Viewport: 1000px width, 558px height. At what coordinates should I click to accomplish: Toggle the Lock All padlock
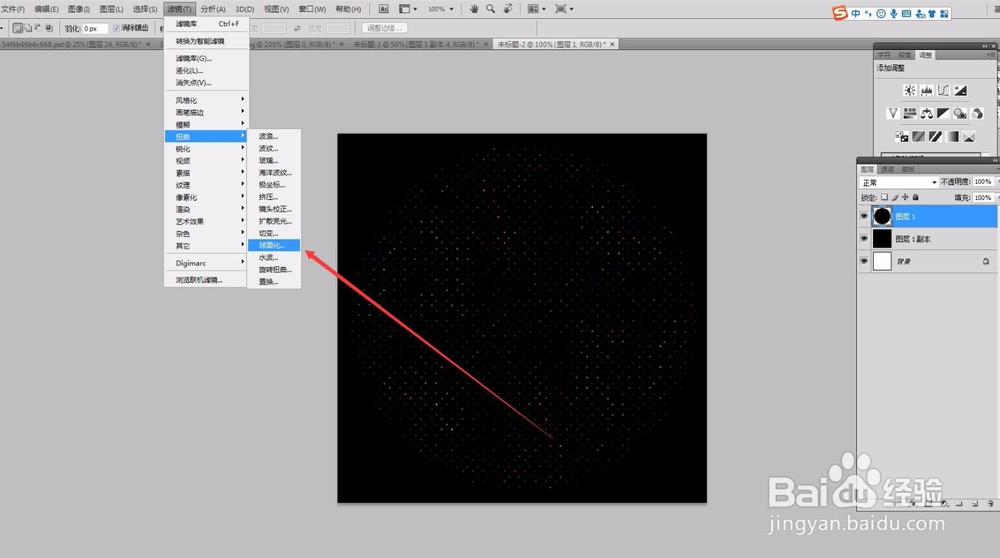(x=916, y=198)
